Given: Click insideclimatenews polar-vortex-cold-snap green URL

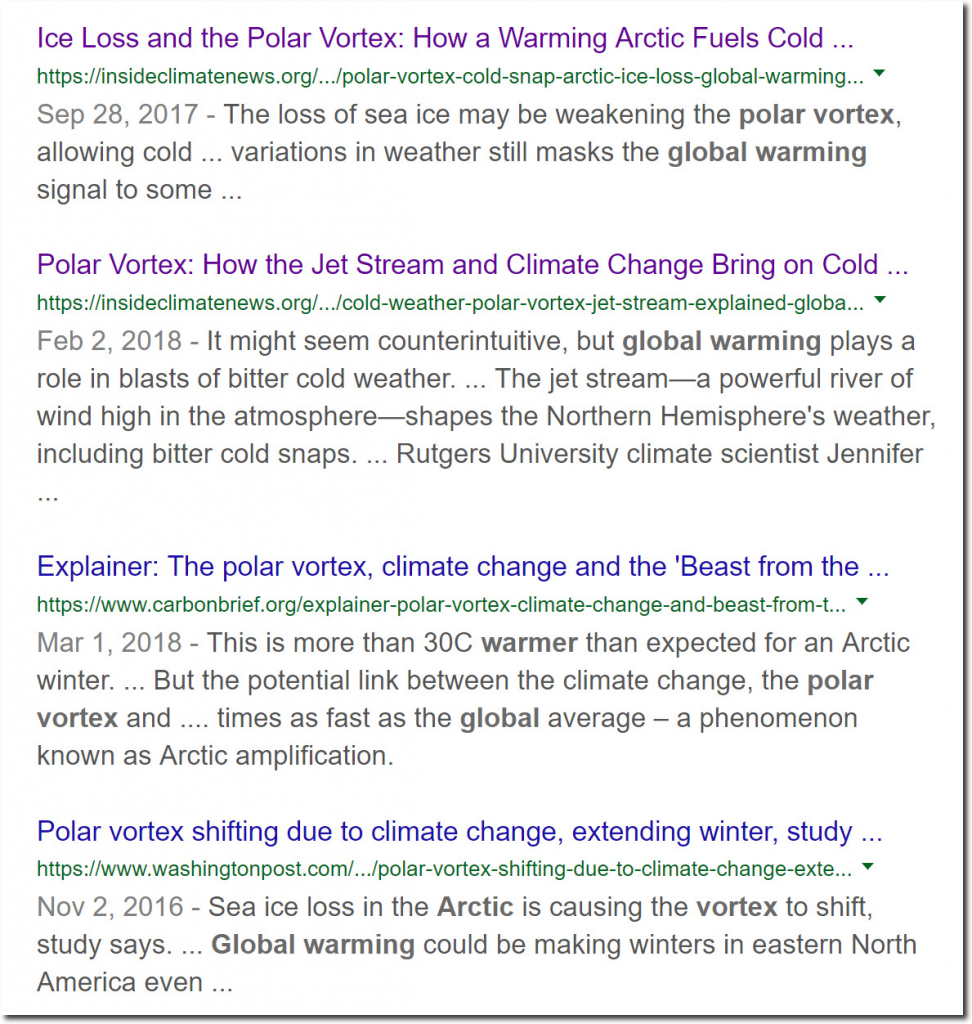Looking at the screenshot, I should coord(450,77).
